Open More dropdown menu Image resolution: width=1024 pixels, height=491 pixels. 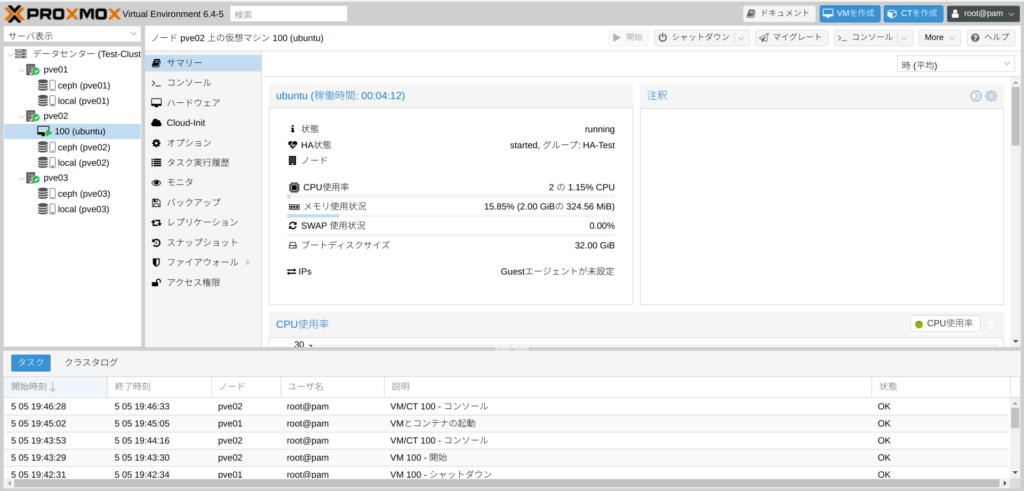click(940, 38)
